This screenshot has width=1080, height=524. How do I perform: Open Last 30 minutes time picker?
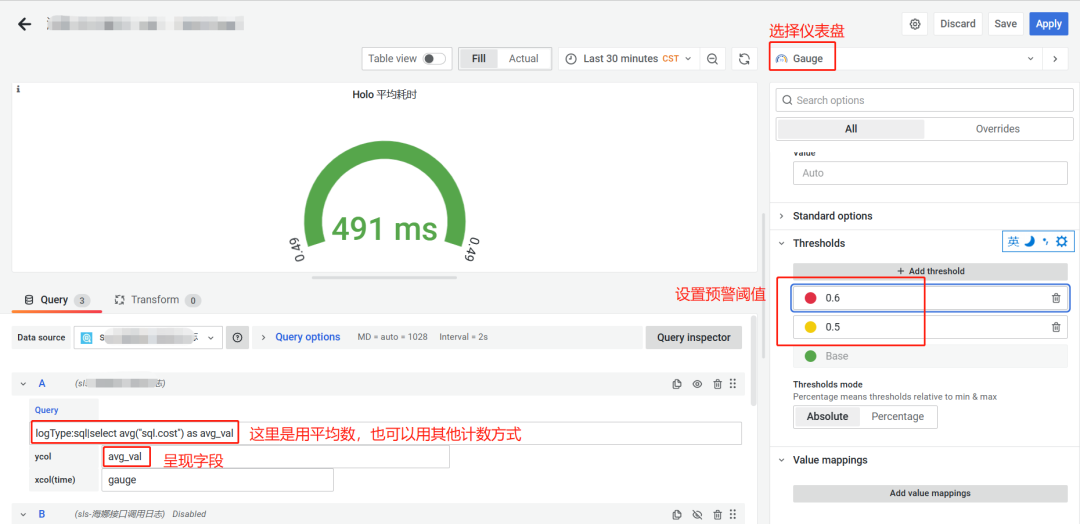(628, 59)
